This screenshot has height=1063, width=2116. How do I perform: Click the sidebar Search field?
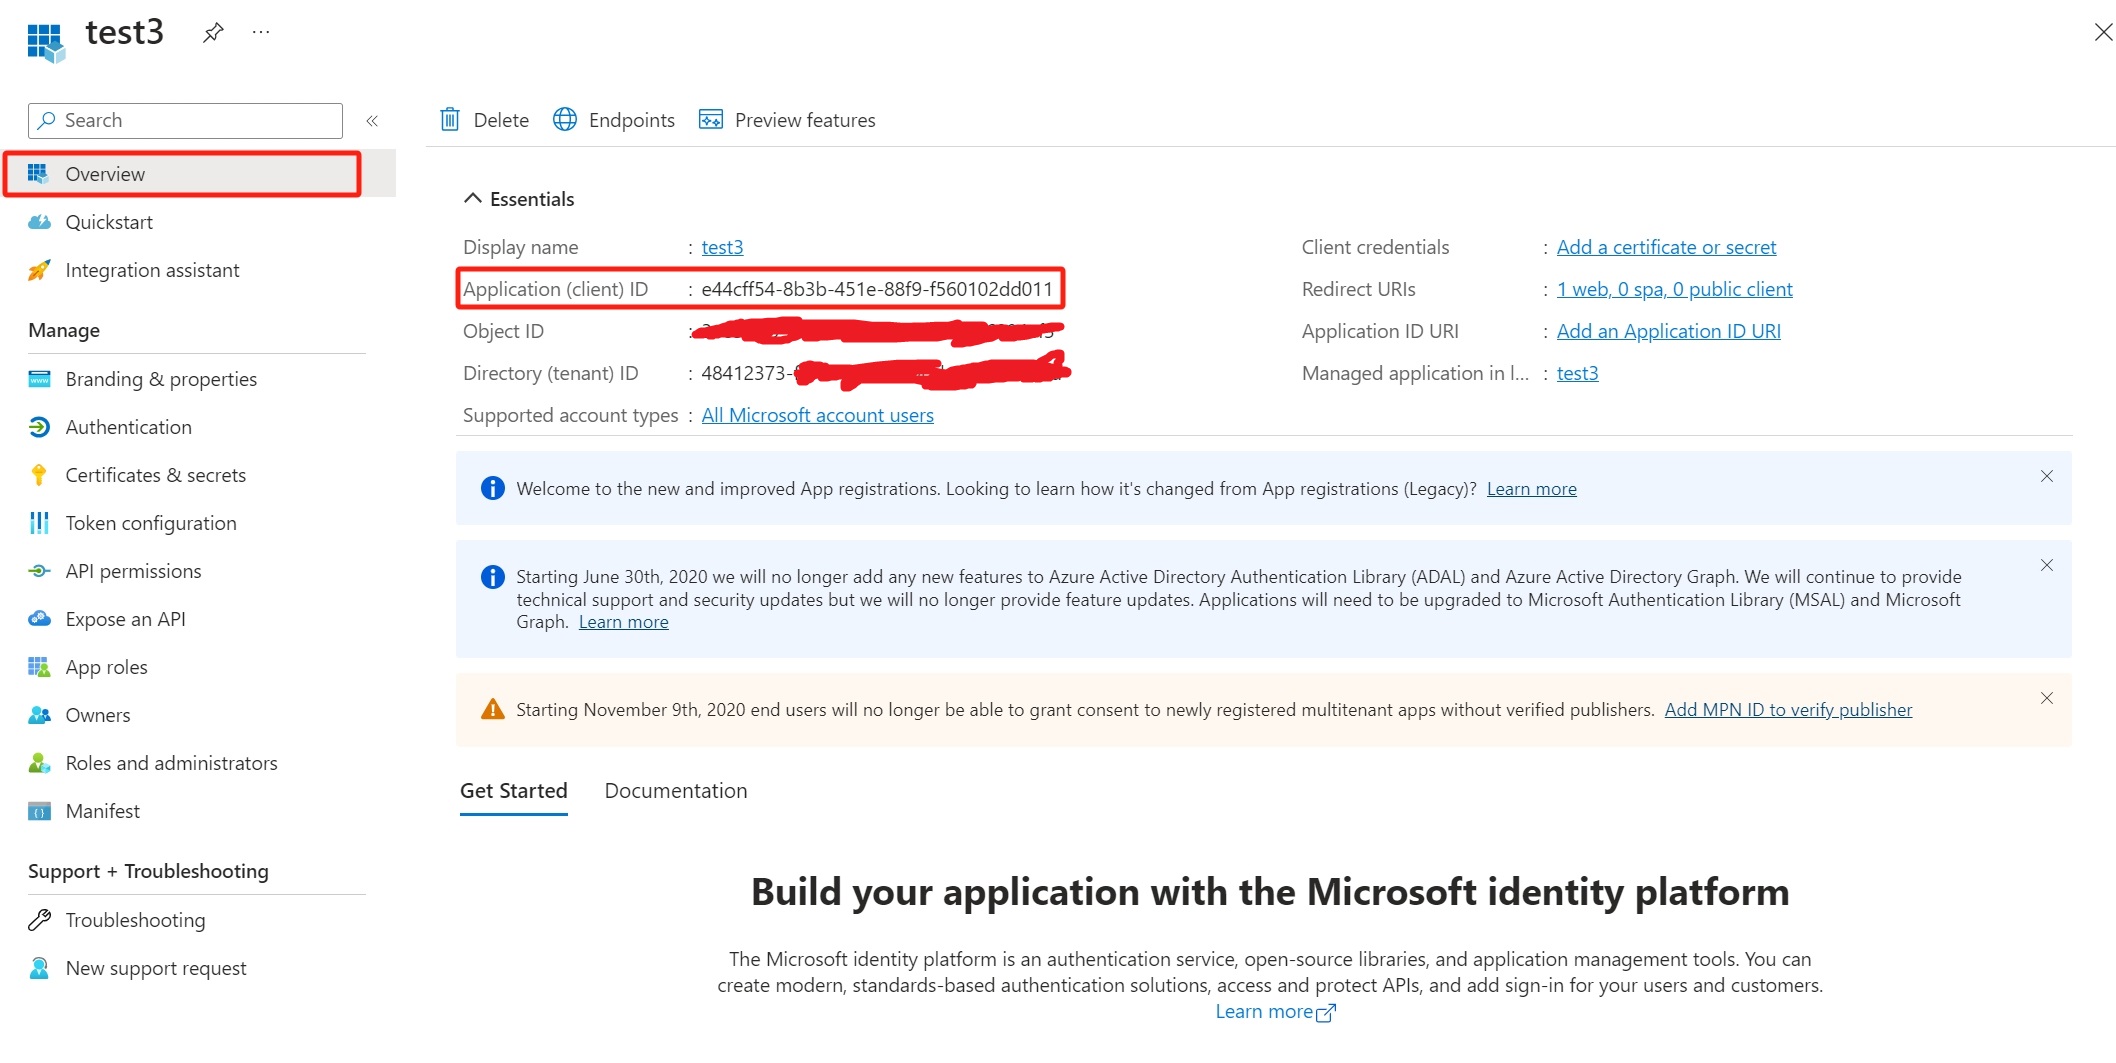[186, 121]
